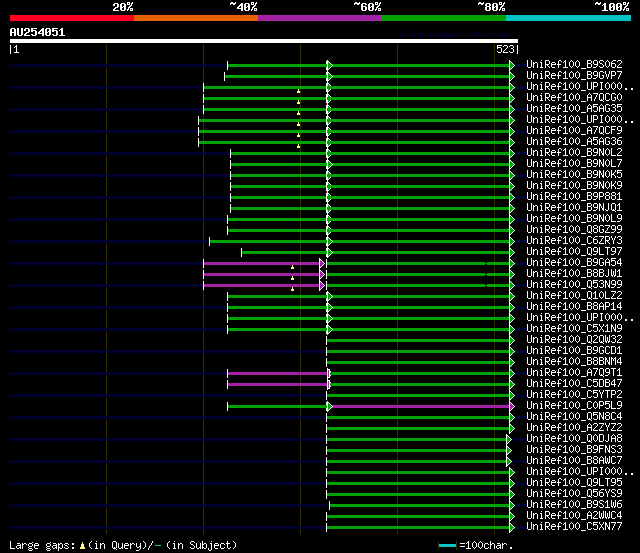Select hit UniRef100_C0P5L9

click(x=574, y=406)
